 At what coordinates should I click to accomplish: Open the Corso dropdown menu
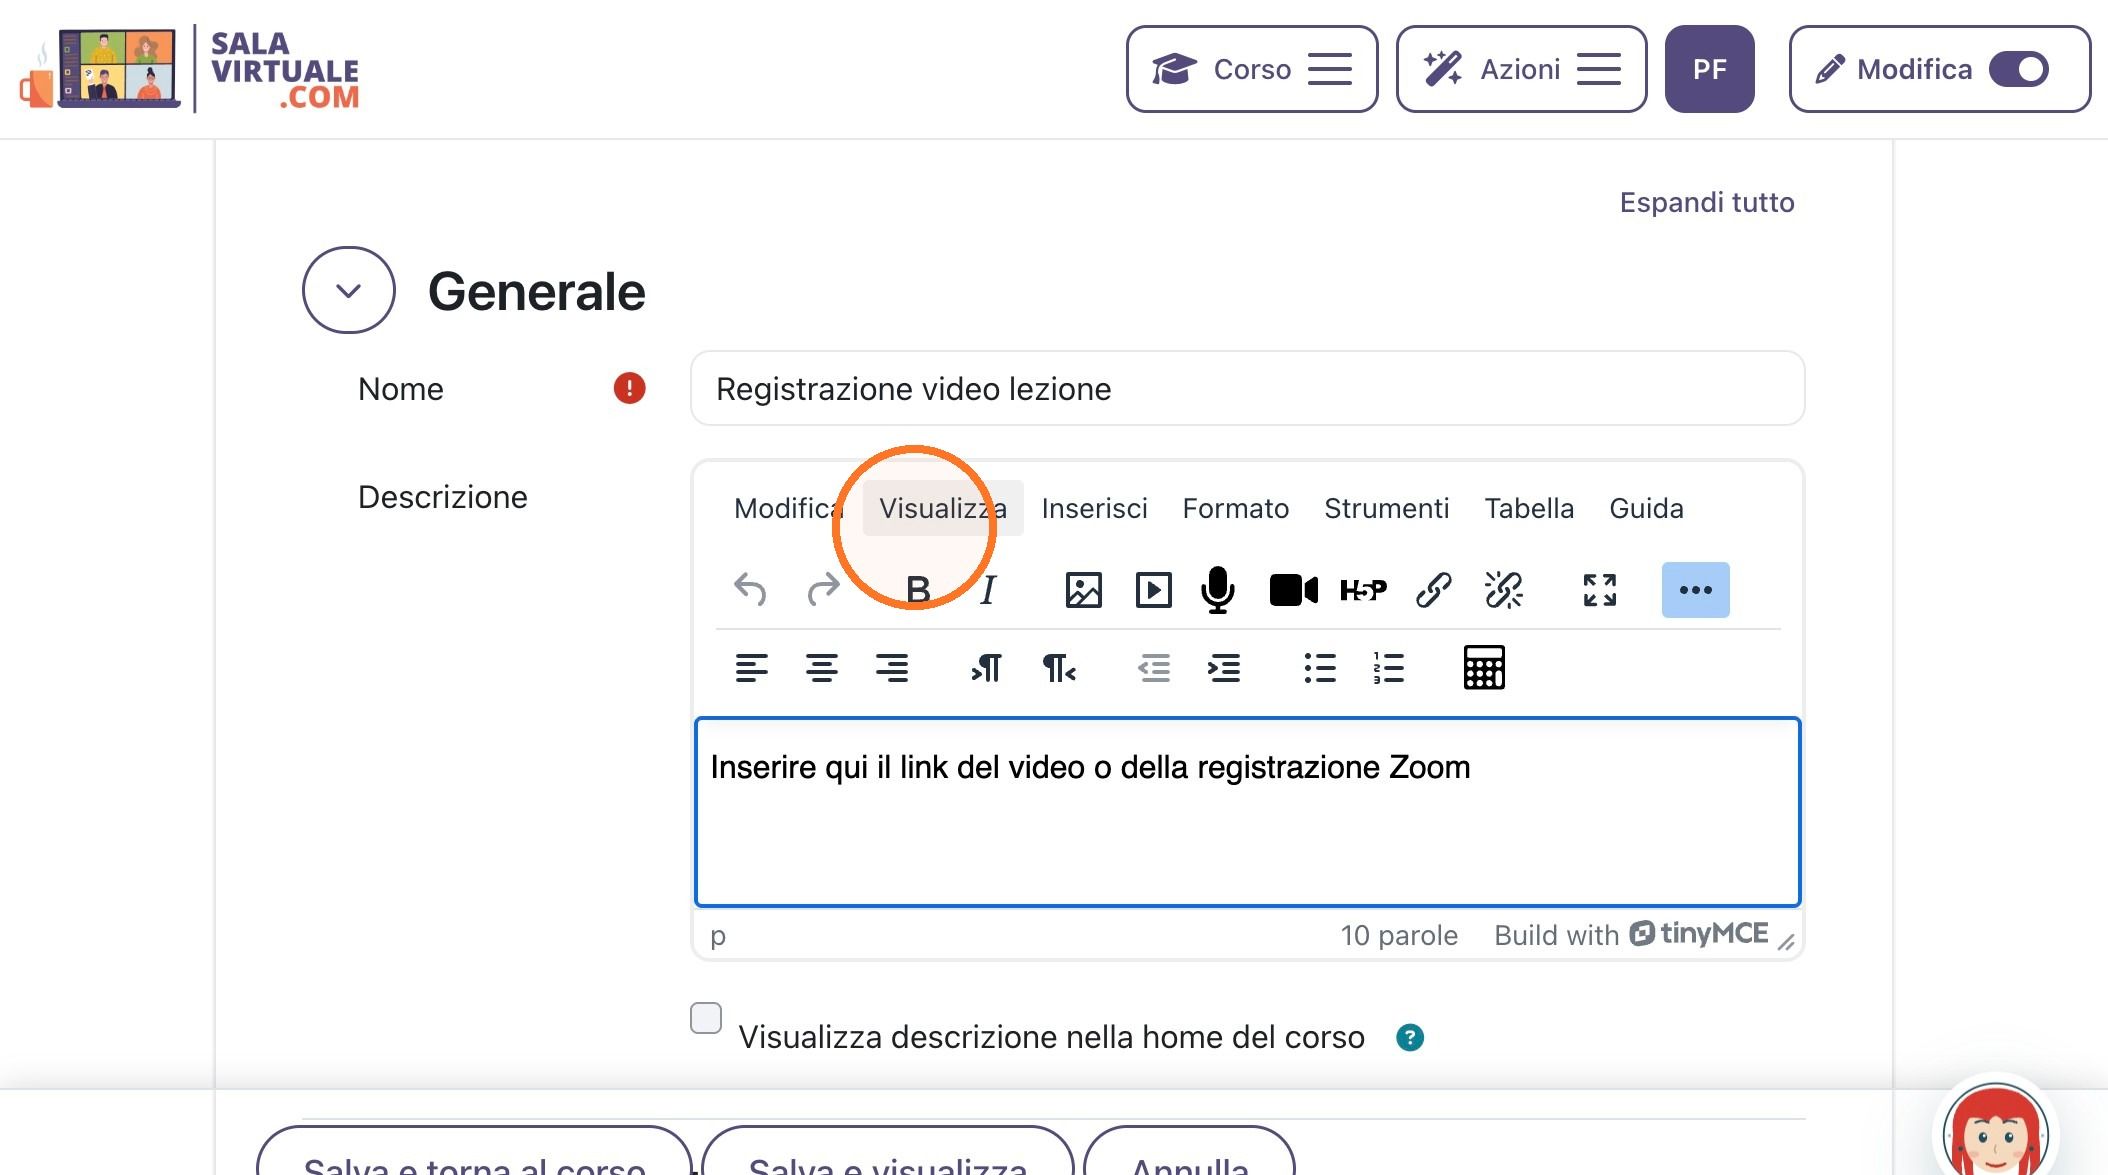(x=1252, y=69)
